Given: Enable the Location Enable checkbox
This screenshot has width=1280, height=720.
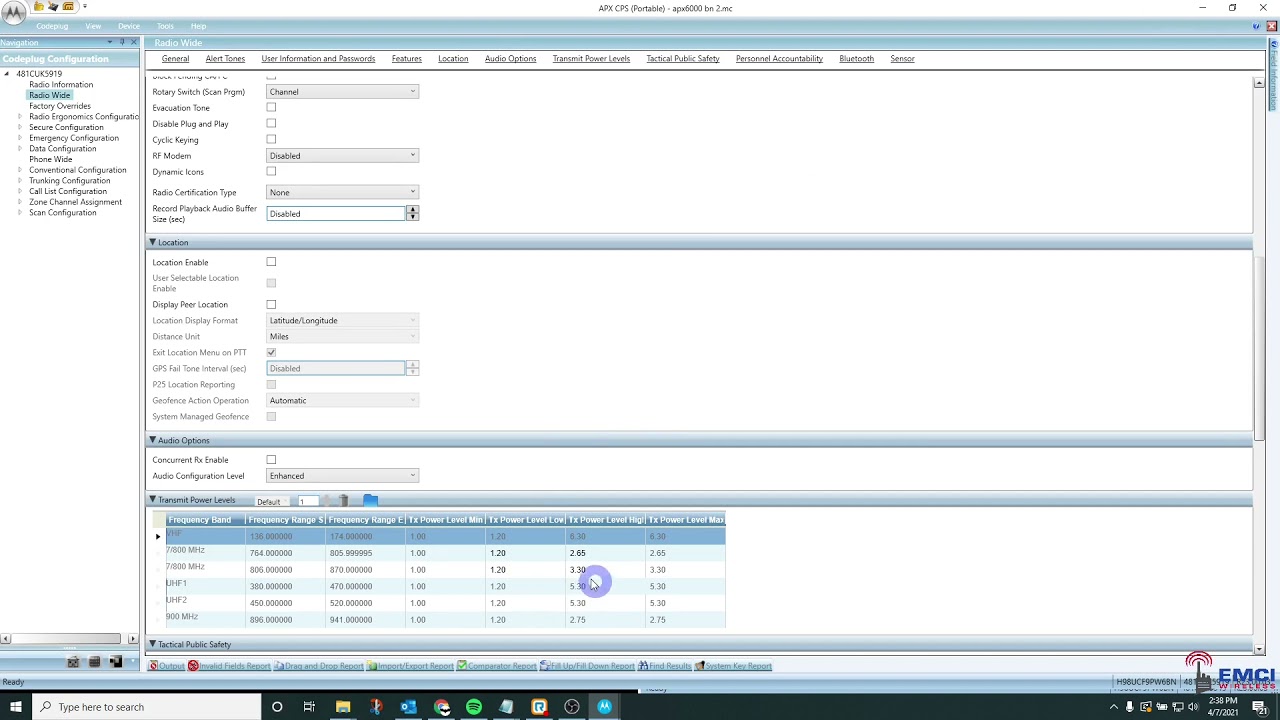Looking at the screenshot, I should 271,262.
